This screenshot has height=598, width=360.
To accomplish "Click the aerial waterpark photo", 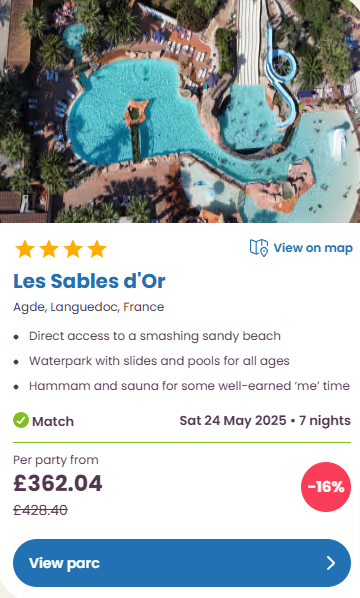I will pos(180,111).
